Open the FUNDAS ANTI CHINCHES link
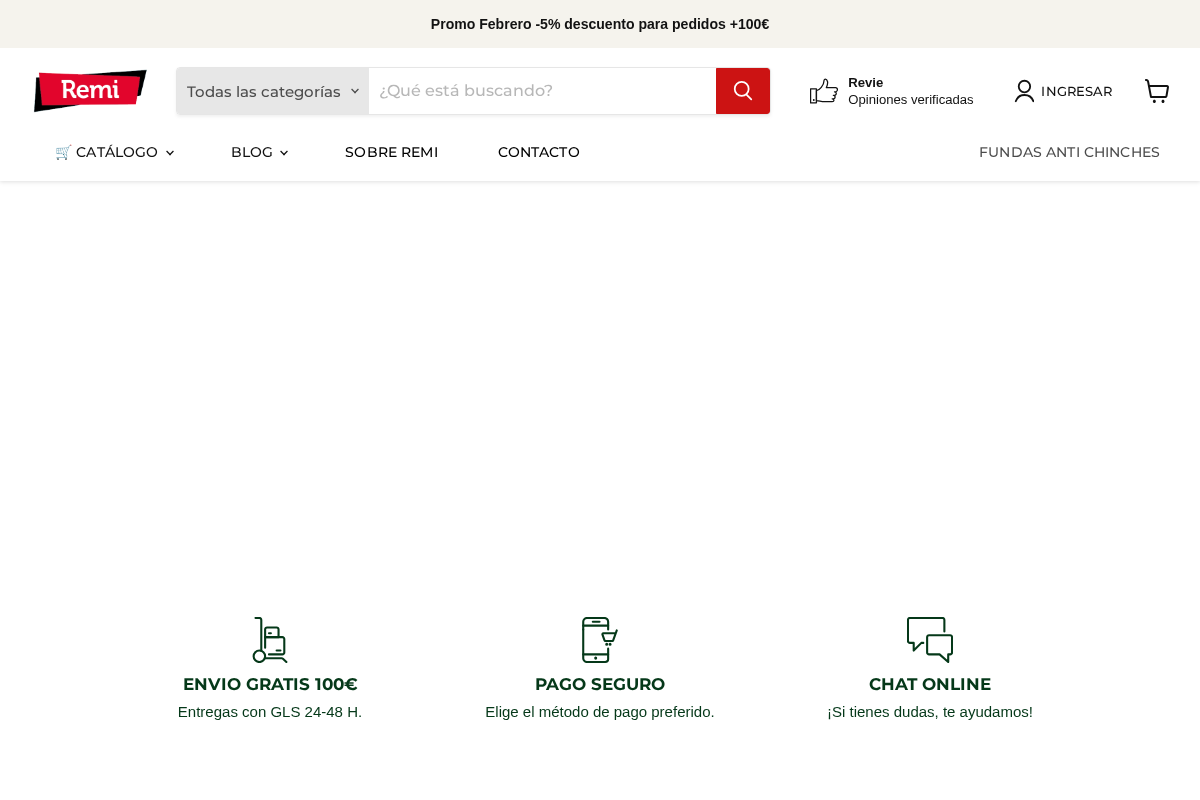This screenshot has height=800, width=1200. 1069,152
